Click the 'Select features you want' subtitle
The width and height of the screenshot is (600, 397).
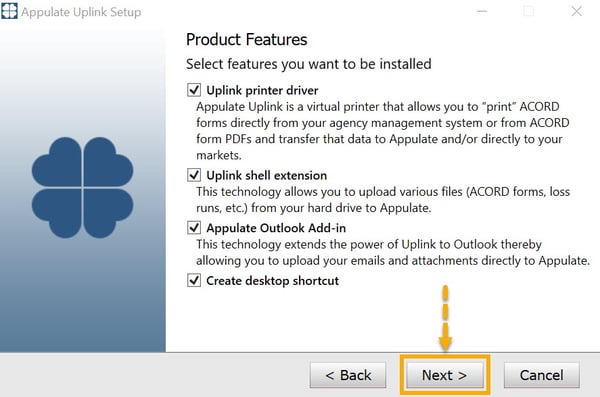tap(308, 64)
